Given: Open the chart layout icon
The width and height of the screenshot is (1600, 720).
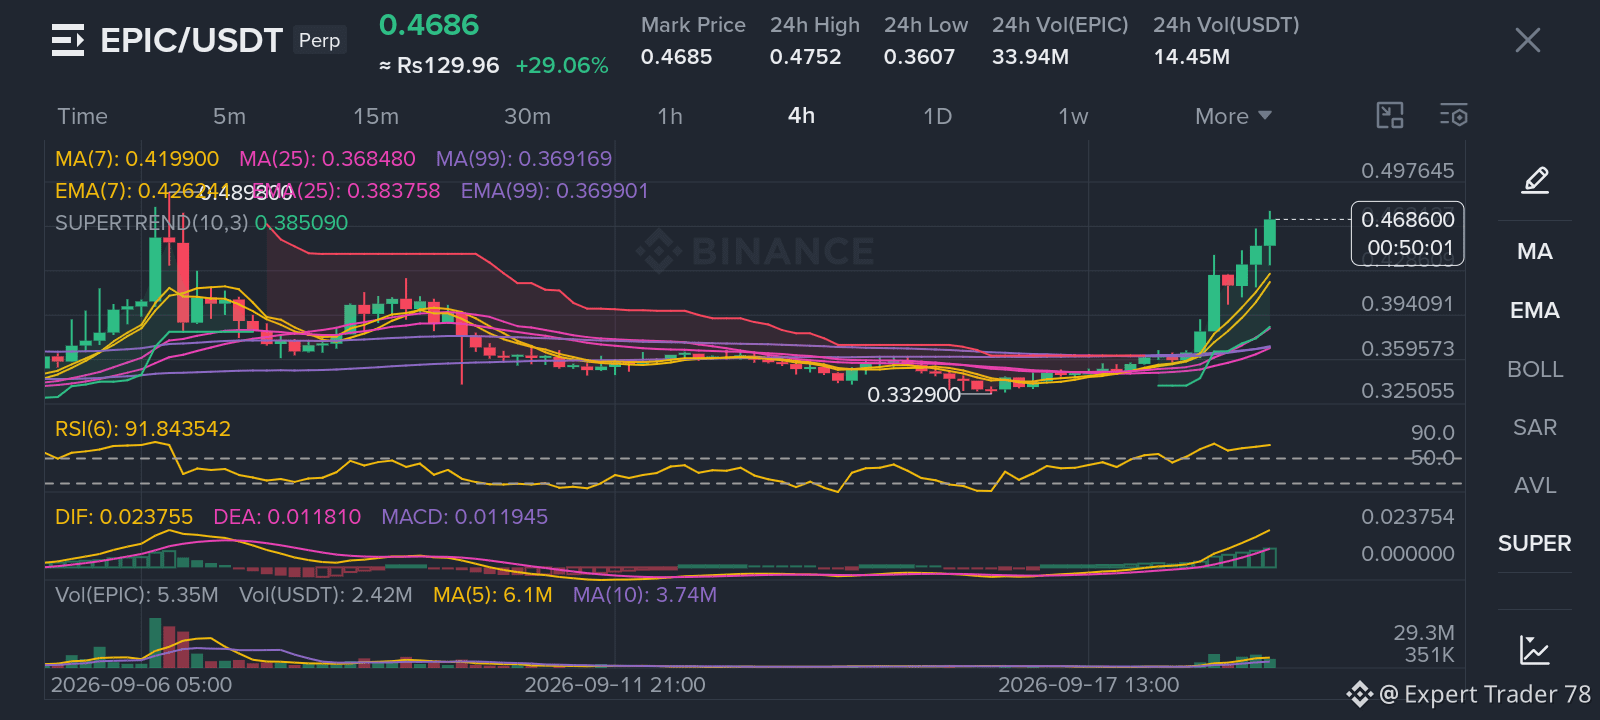Looking at the screenshot, I should coord(1390,116).
